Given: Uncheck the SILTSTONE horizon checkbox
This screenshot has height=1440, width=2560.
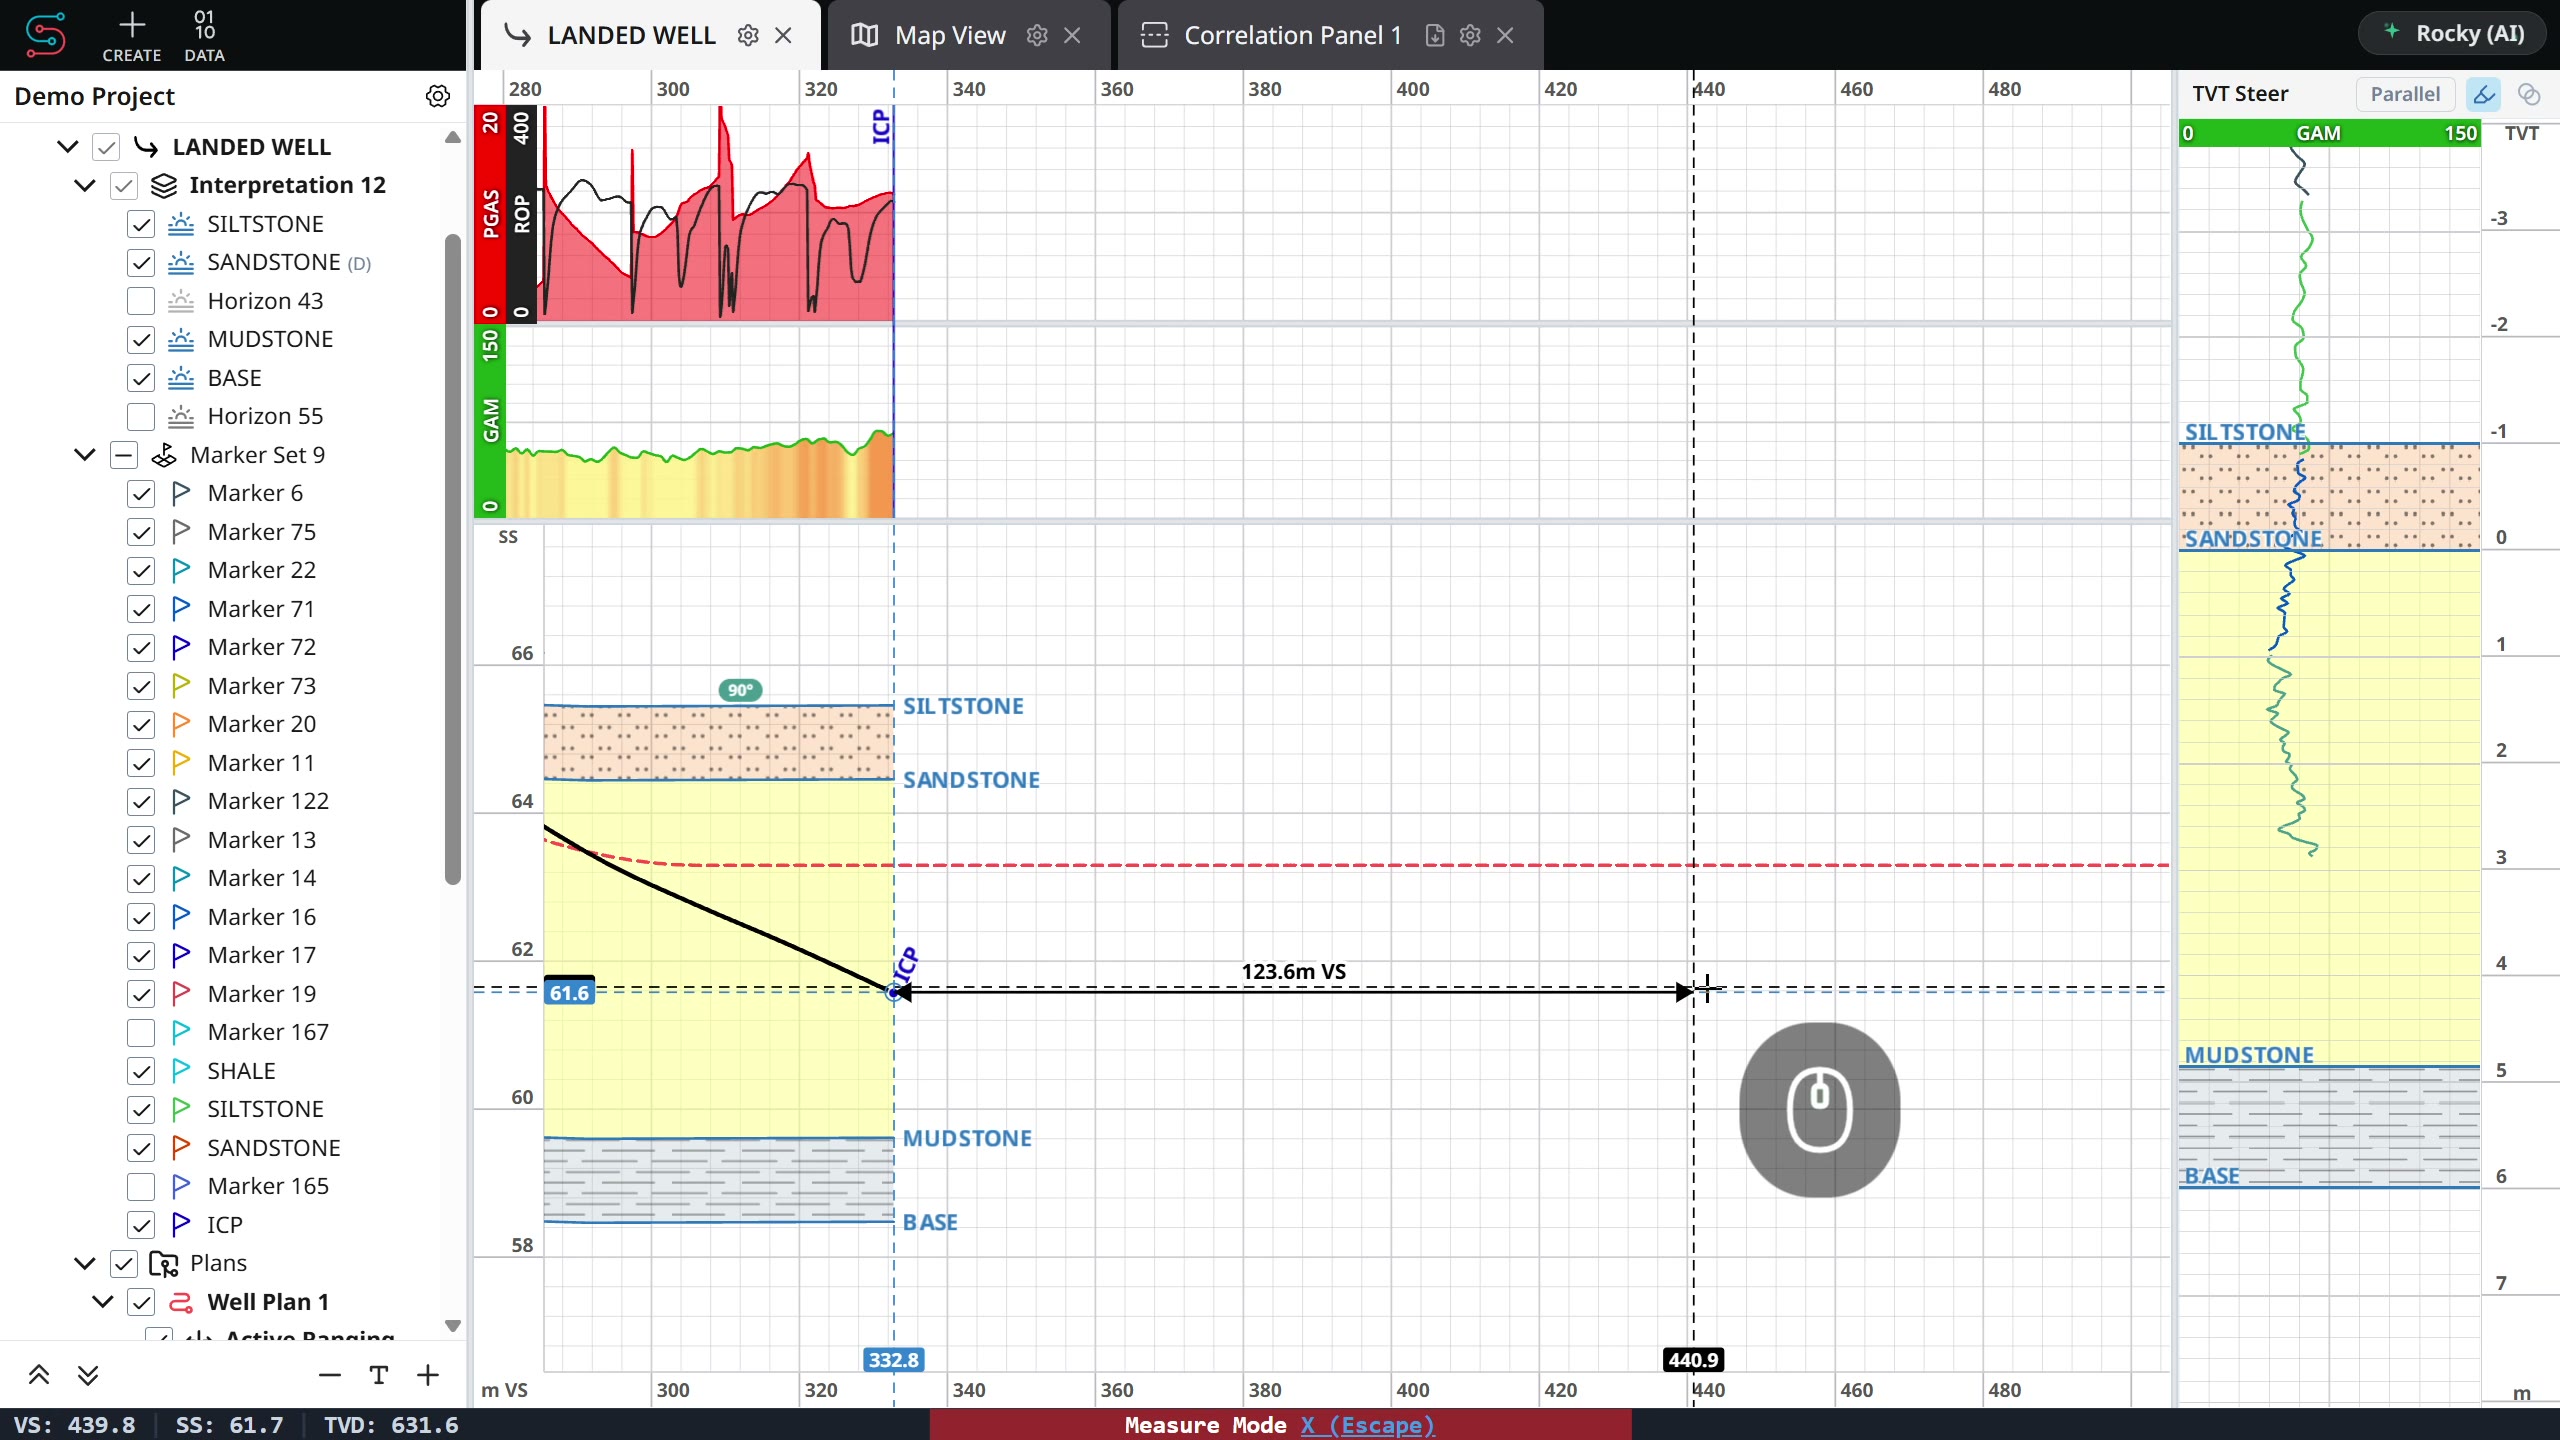Looking at the screenshot, I should coord(141,224).
